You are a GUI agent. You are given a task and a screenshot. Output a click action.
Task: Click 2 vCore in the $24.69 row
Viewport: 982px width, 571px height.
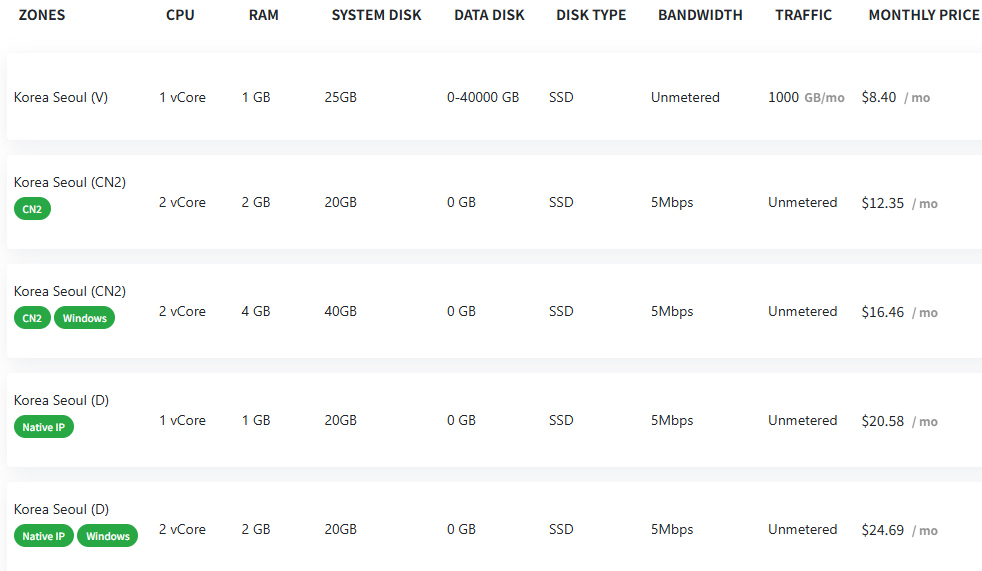[x=182, y=530]
